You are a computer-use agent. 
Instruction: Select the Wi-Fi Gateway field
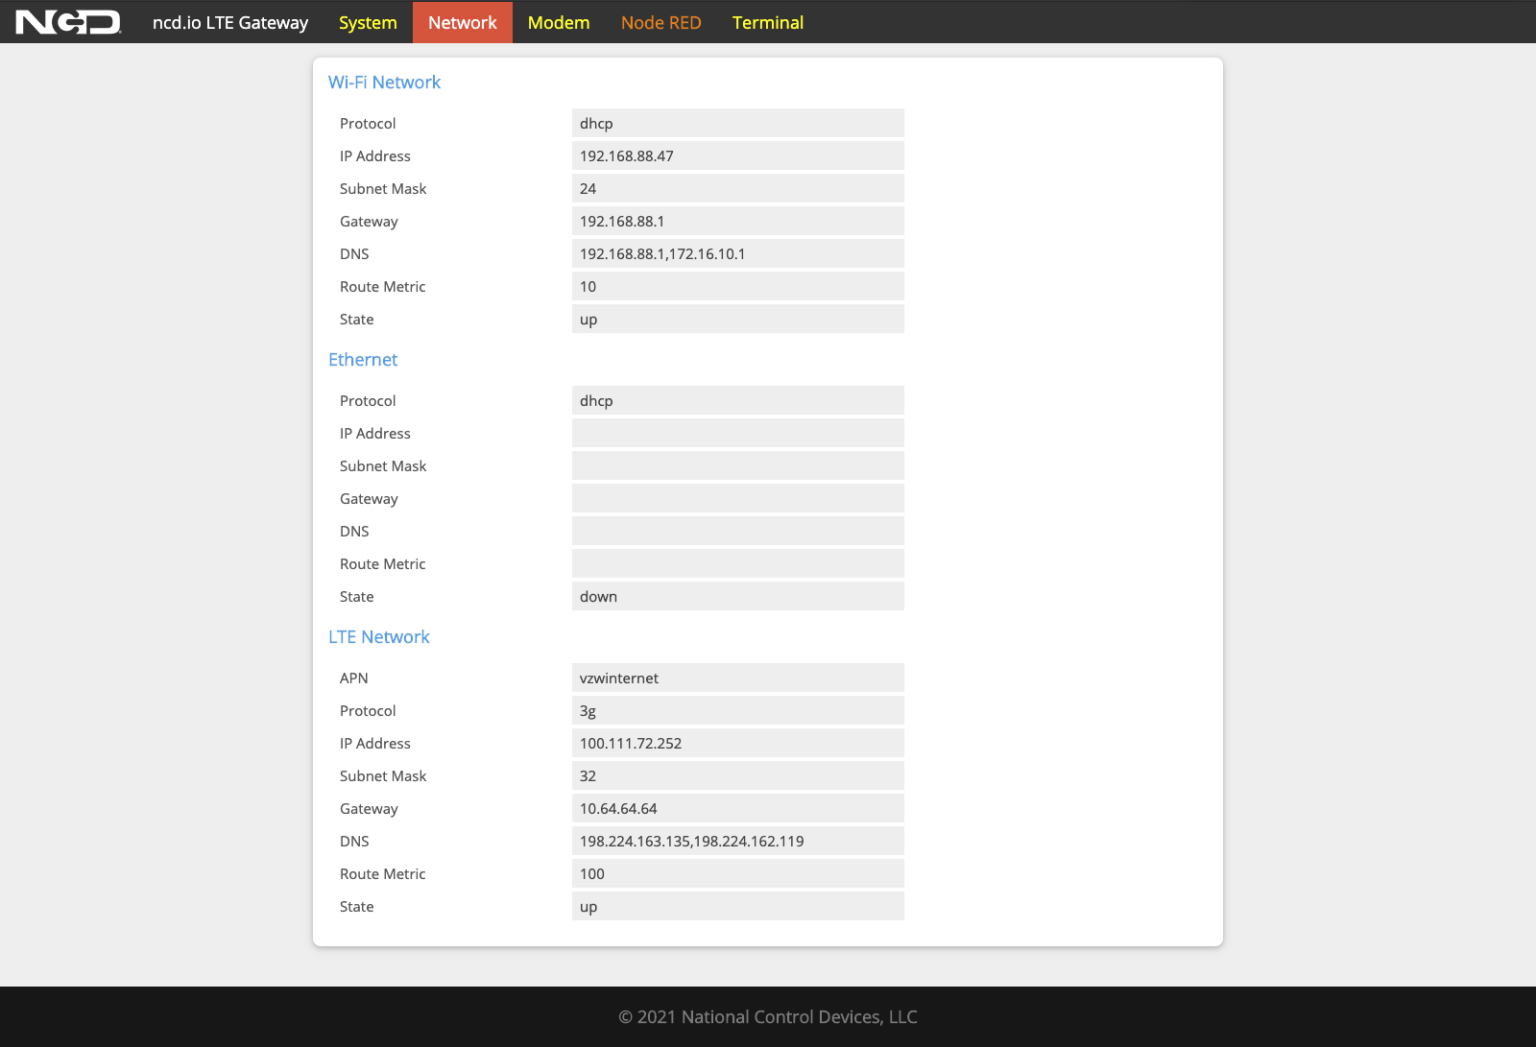[x=737, y=221]
